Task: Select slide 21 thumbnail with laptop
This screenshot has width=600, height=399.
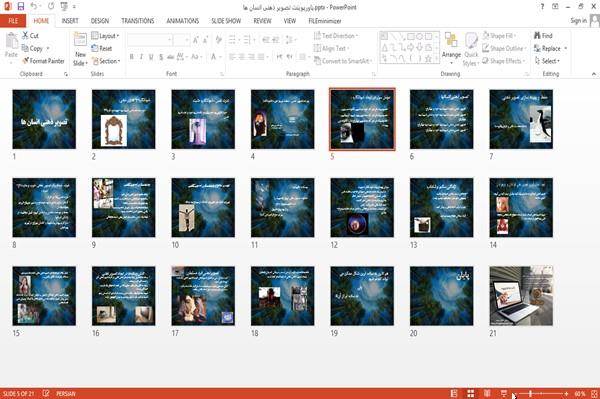Action: pos(521,296)
